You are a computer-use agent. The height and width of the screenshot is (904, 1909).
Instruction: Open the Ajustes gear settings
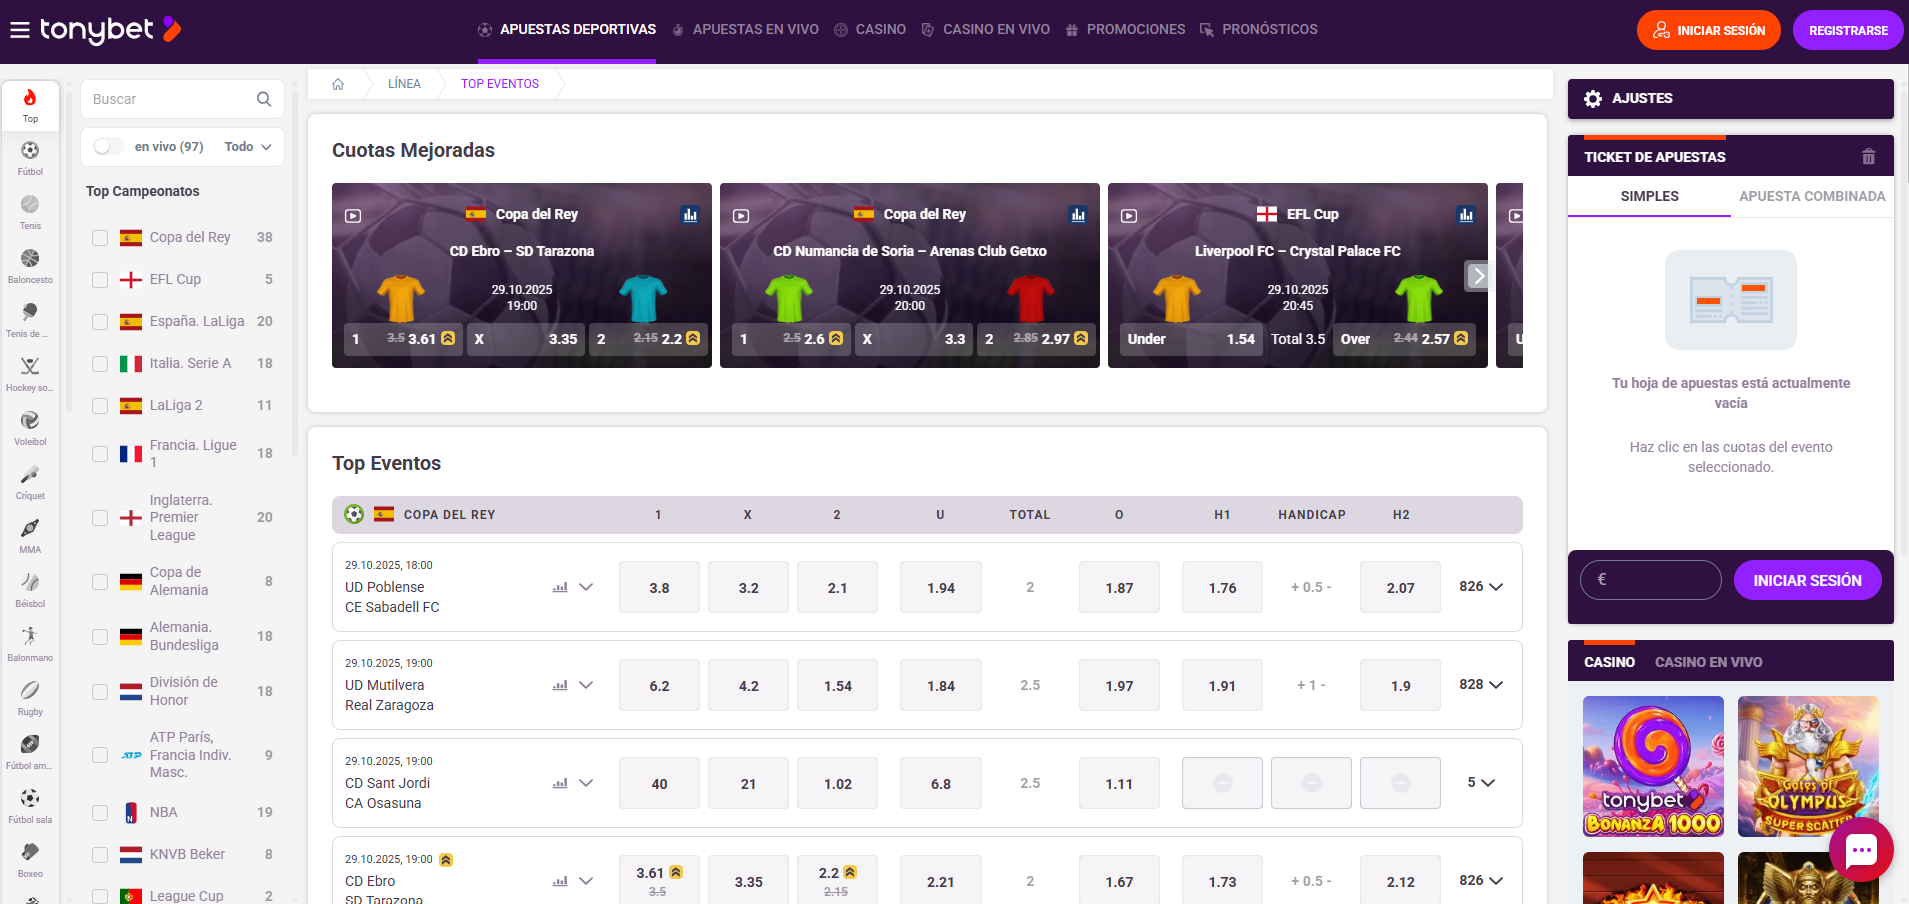[x=1593, y=98]
